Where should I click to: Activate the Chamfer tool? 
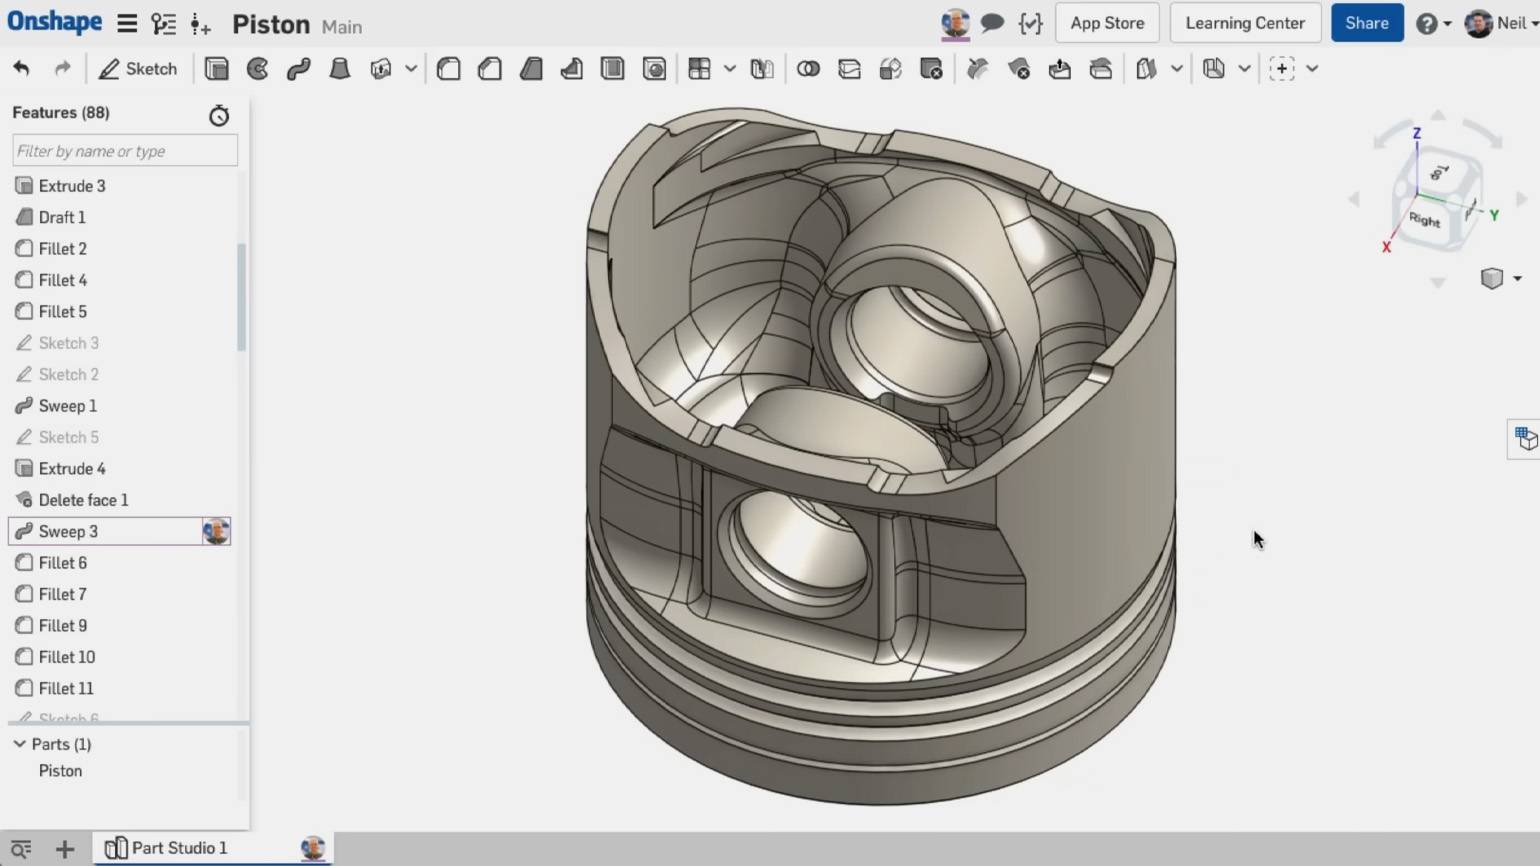click(x=490, y=69)
